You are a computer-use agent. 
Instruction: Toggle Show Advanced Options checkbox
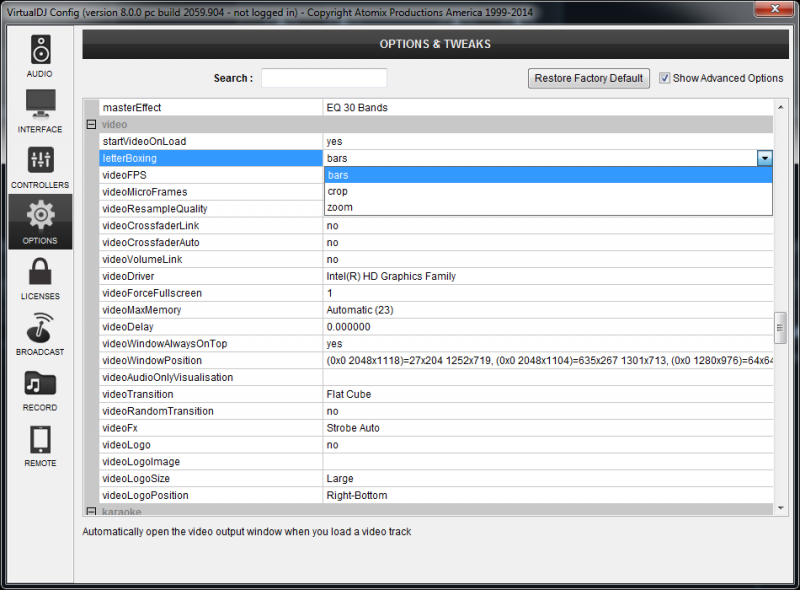pos(664,78)
